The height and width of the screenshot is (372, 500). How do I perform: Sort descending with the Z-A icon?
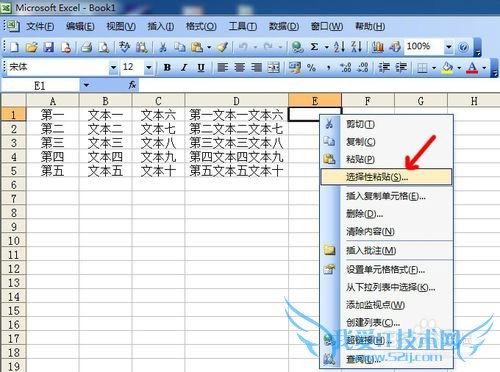[357, 47]
